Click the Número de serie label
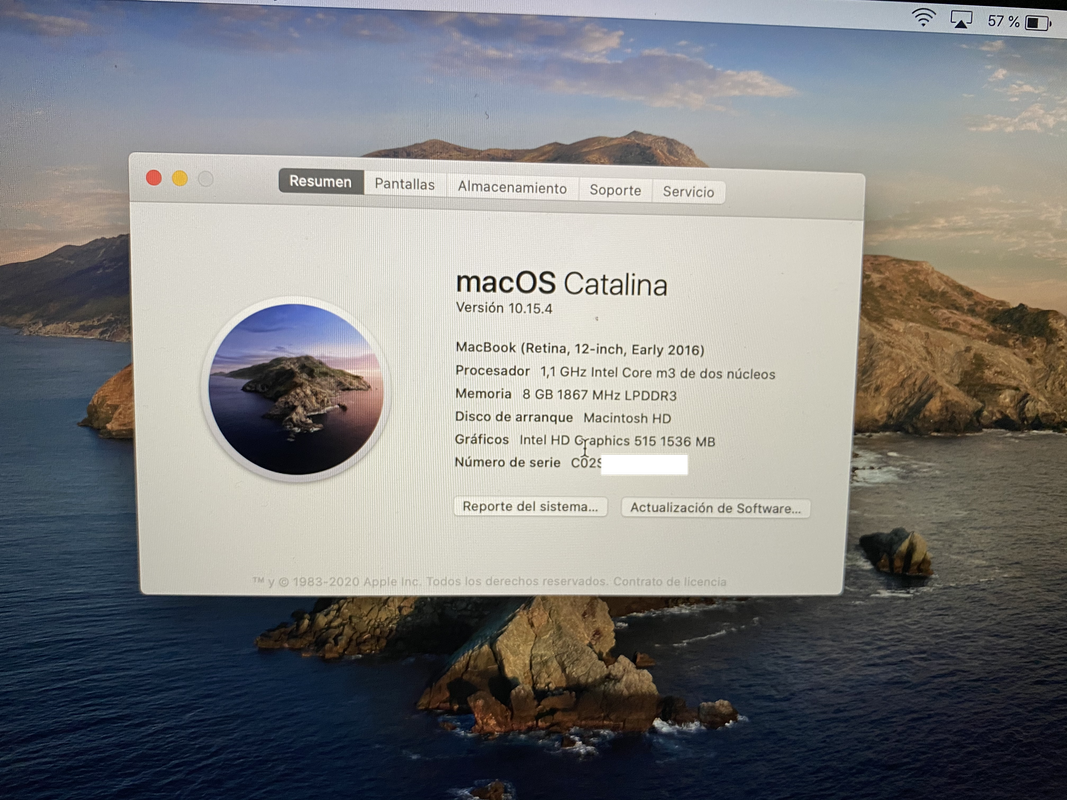Image resolution: width=1067 pixels, height=800 pixels. [508, 463]
